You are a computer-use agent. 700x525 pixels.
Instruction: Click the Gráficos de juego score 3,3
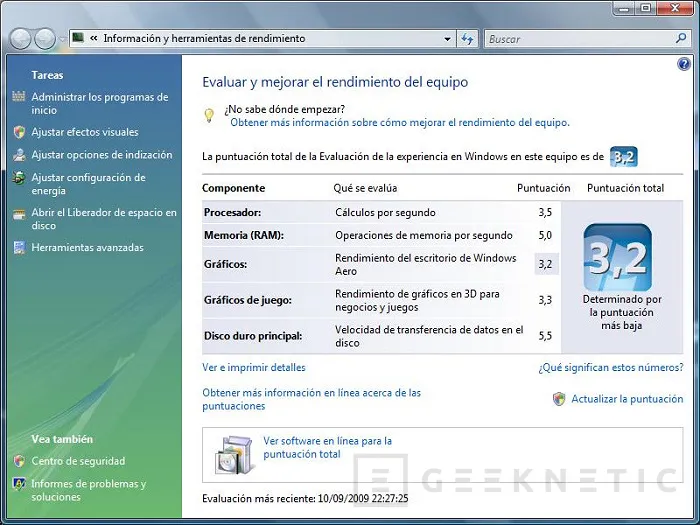[x=545, y=300]
